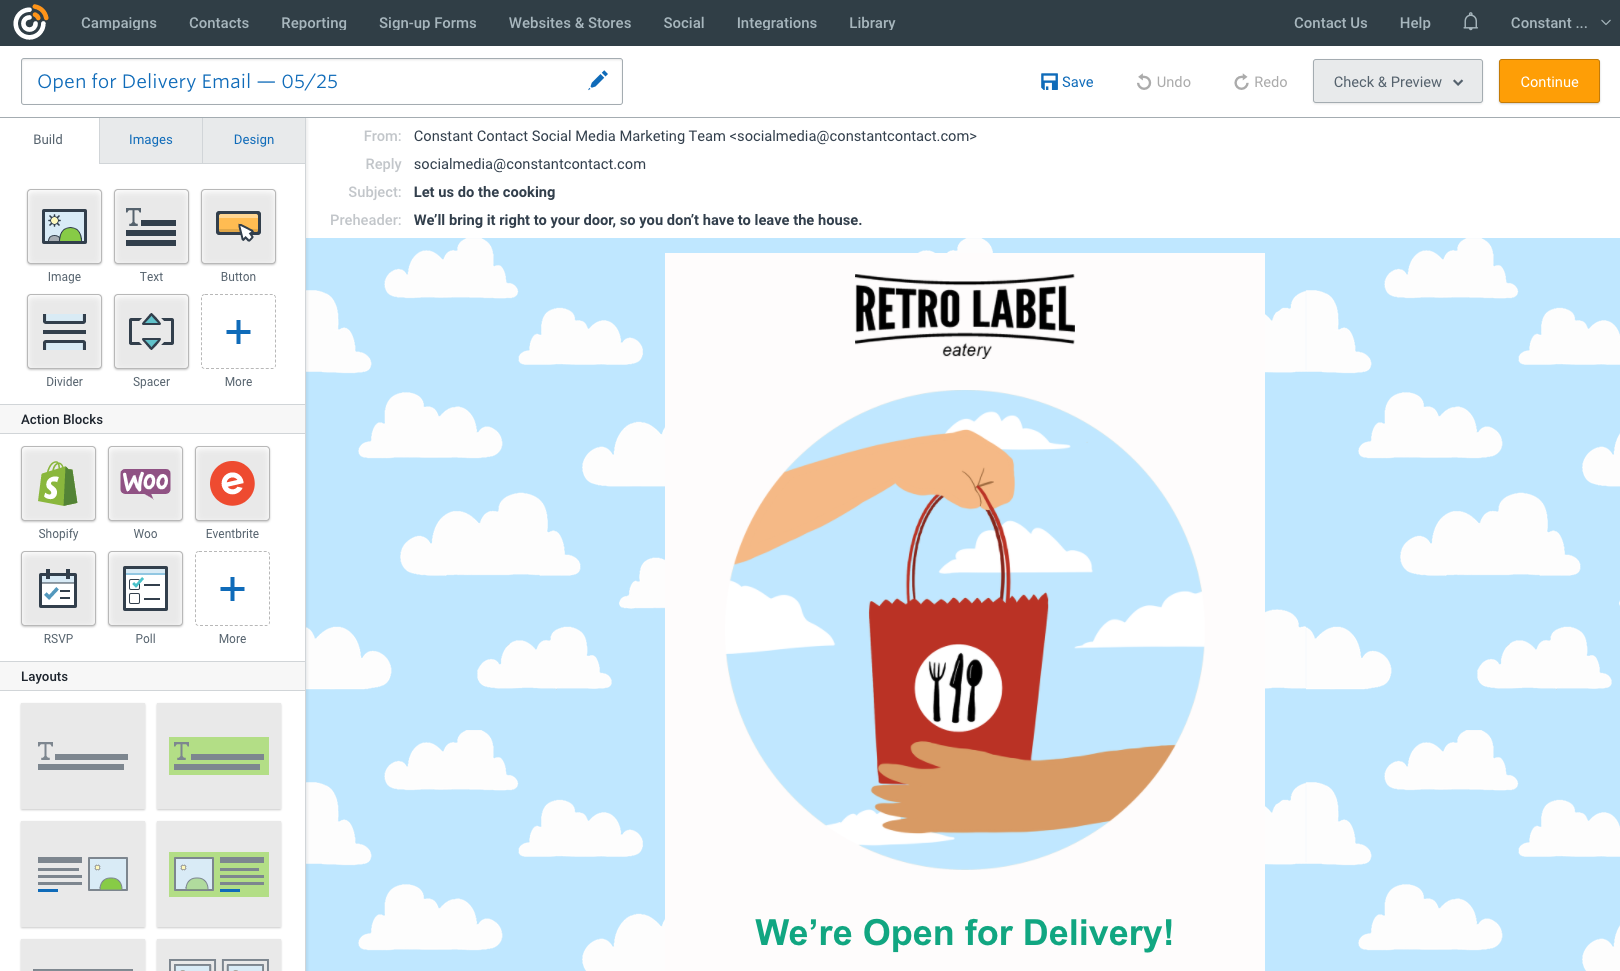This screenshot has height=971, width=1620.
Task: Click the Contact Us link
Action: (1330, 23)
